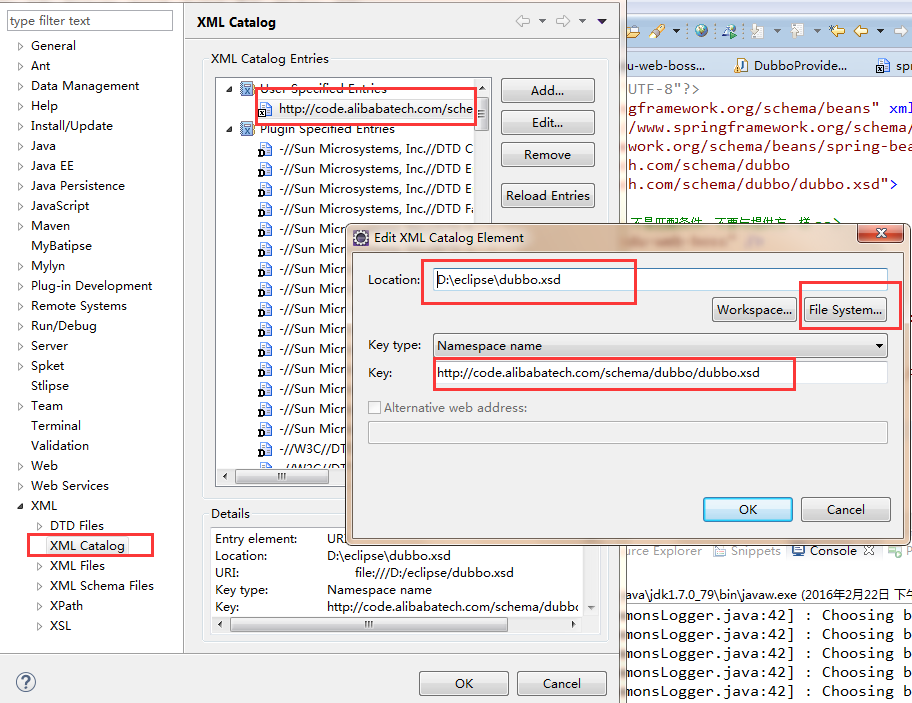Collapse the User Specified Entries group
The width and height of the screenshot is (912, 703).
click(229, 89)
